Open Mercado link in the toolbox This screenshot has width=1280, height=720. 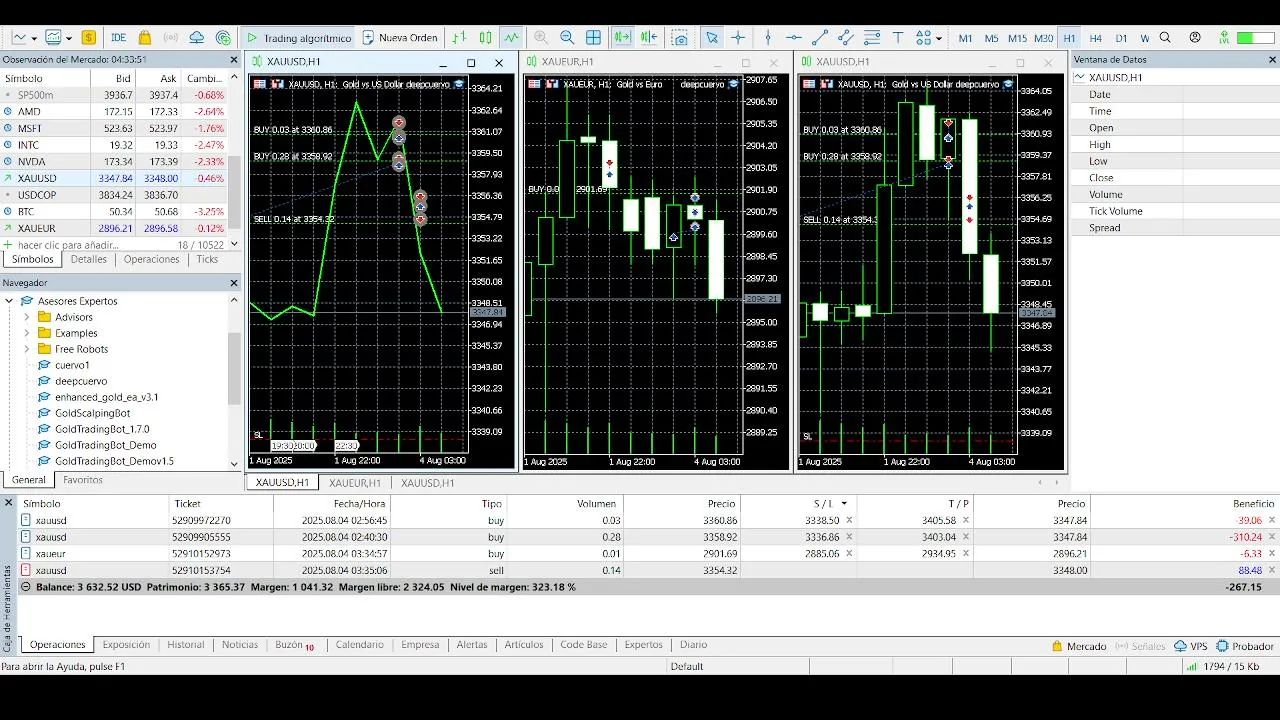[1079, 646]
